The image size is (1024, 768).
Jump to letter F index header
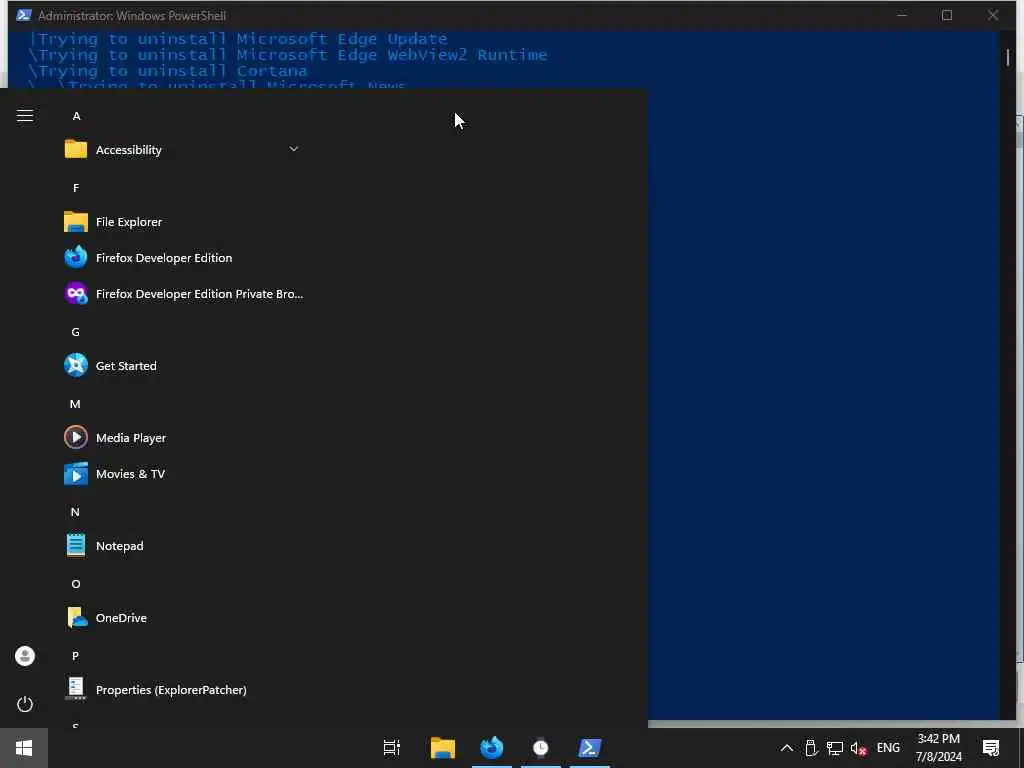pyautogui.click(x=76, y=188)
